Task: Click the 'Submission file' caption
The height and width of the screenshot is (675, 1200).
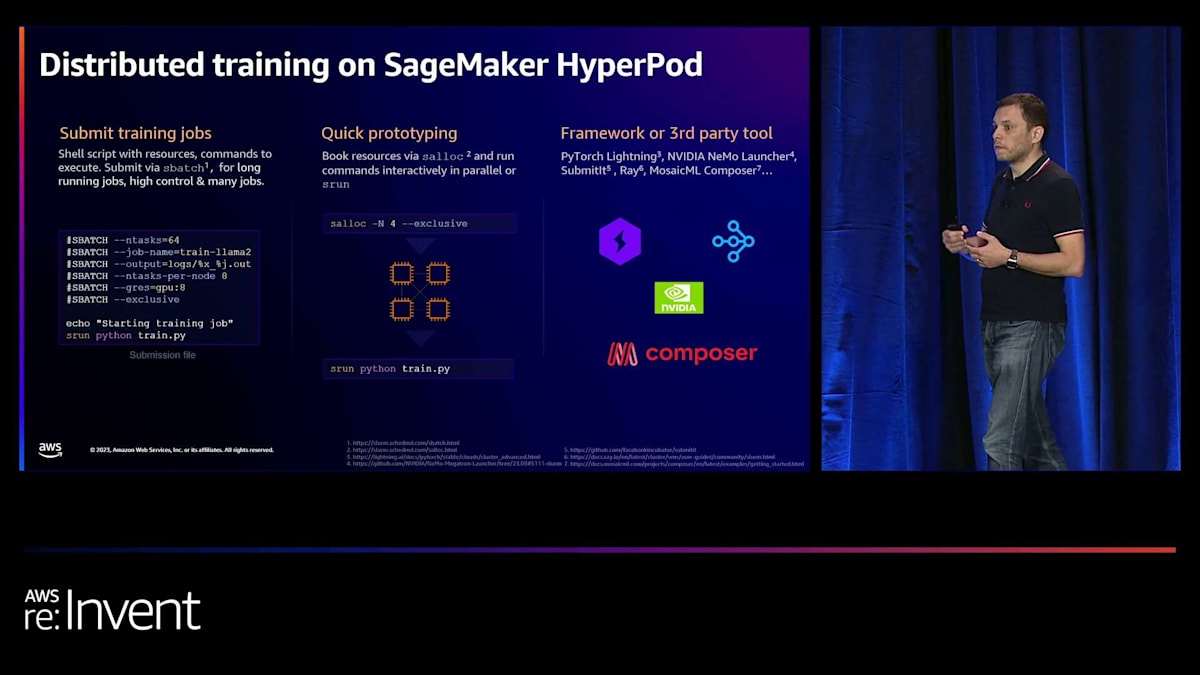Action: [162, 355]
